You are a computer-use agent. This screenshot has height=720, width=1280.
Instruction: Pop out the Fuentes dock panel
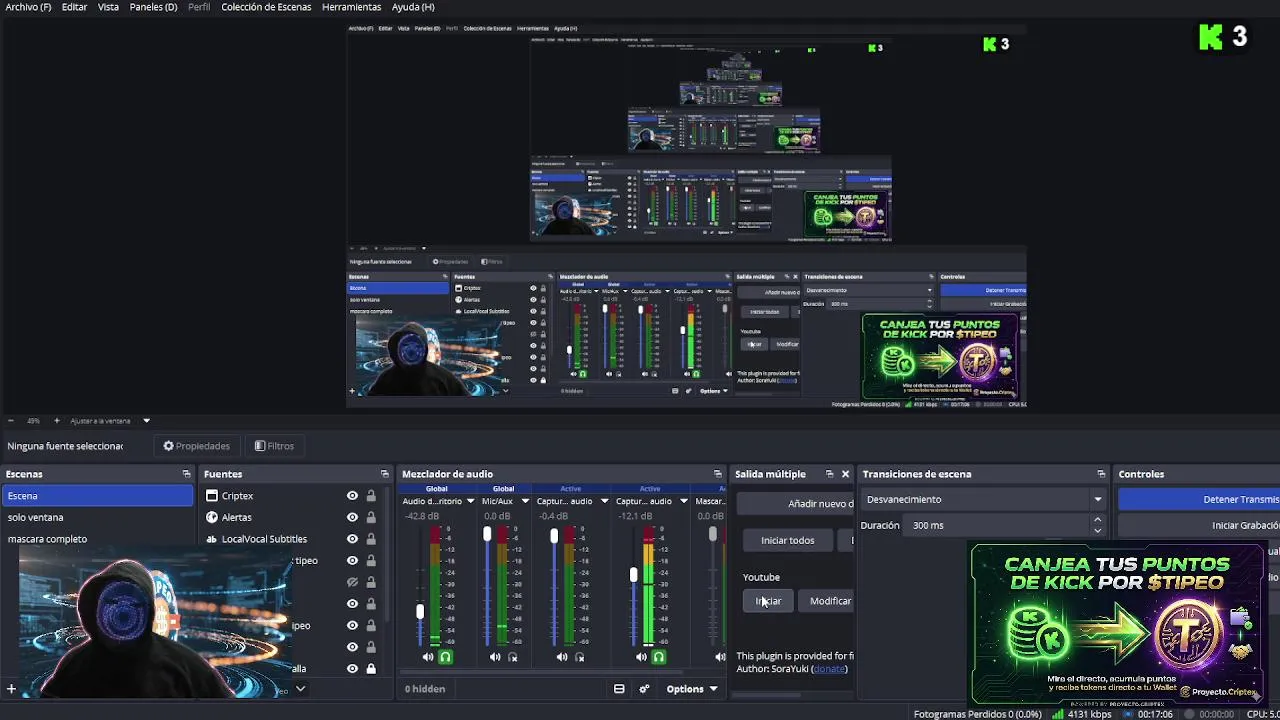tap(384, 474)
